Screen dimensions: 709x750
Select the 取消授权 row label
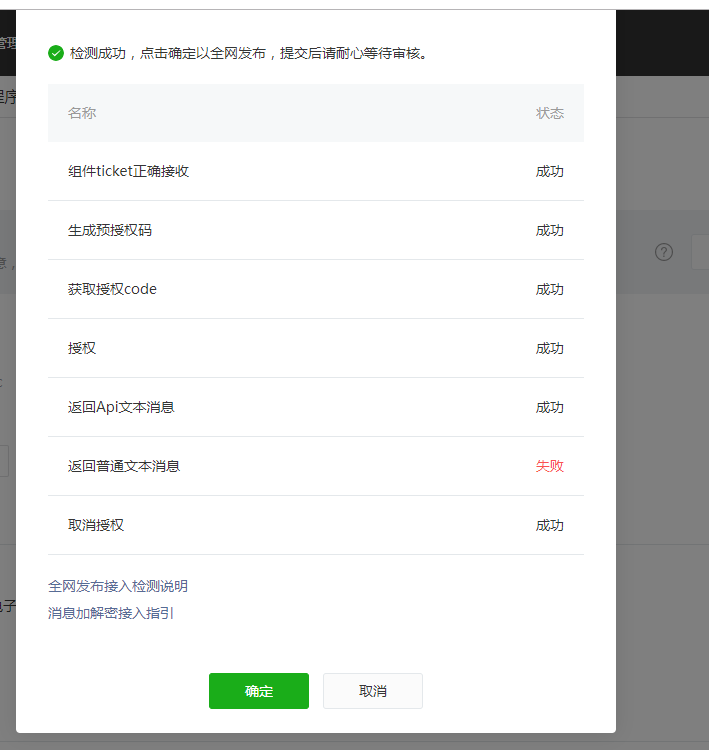click(96, 525)
